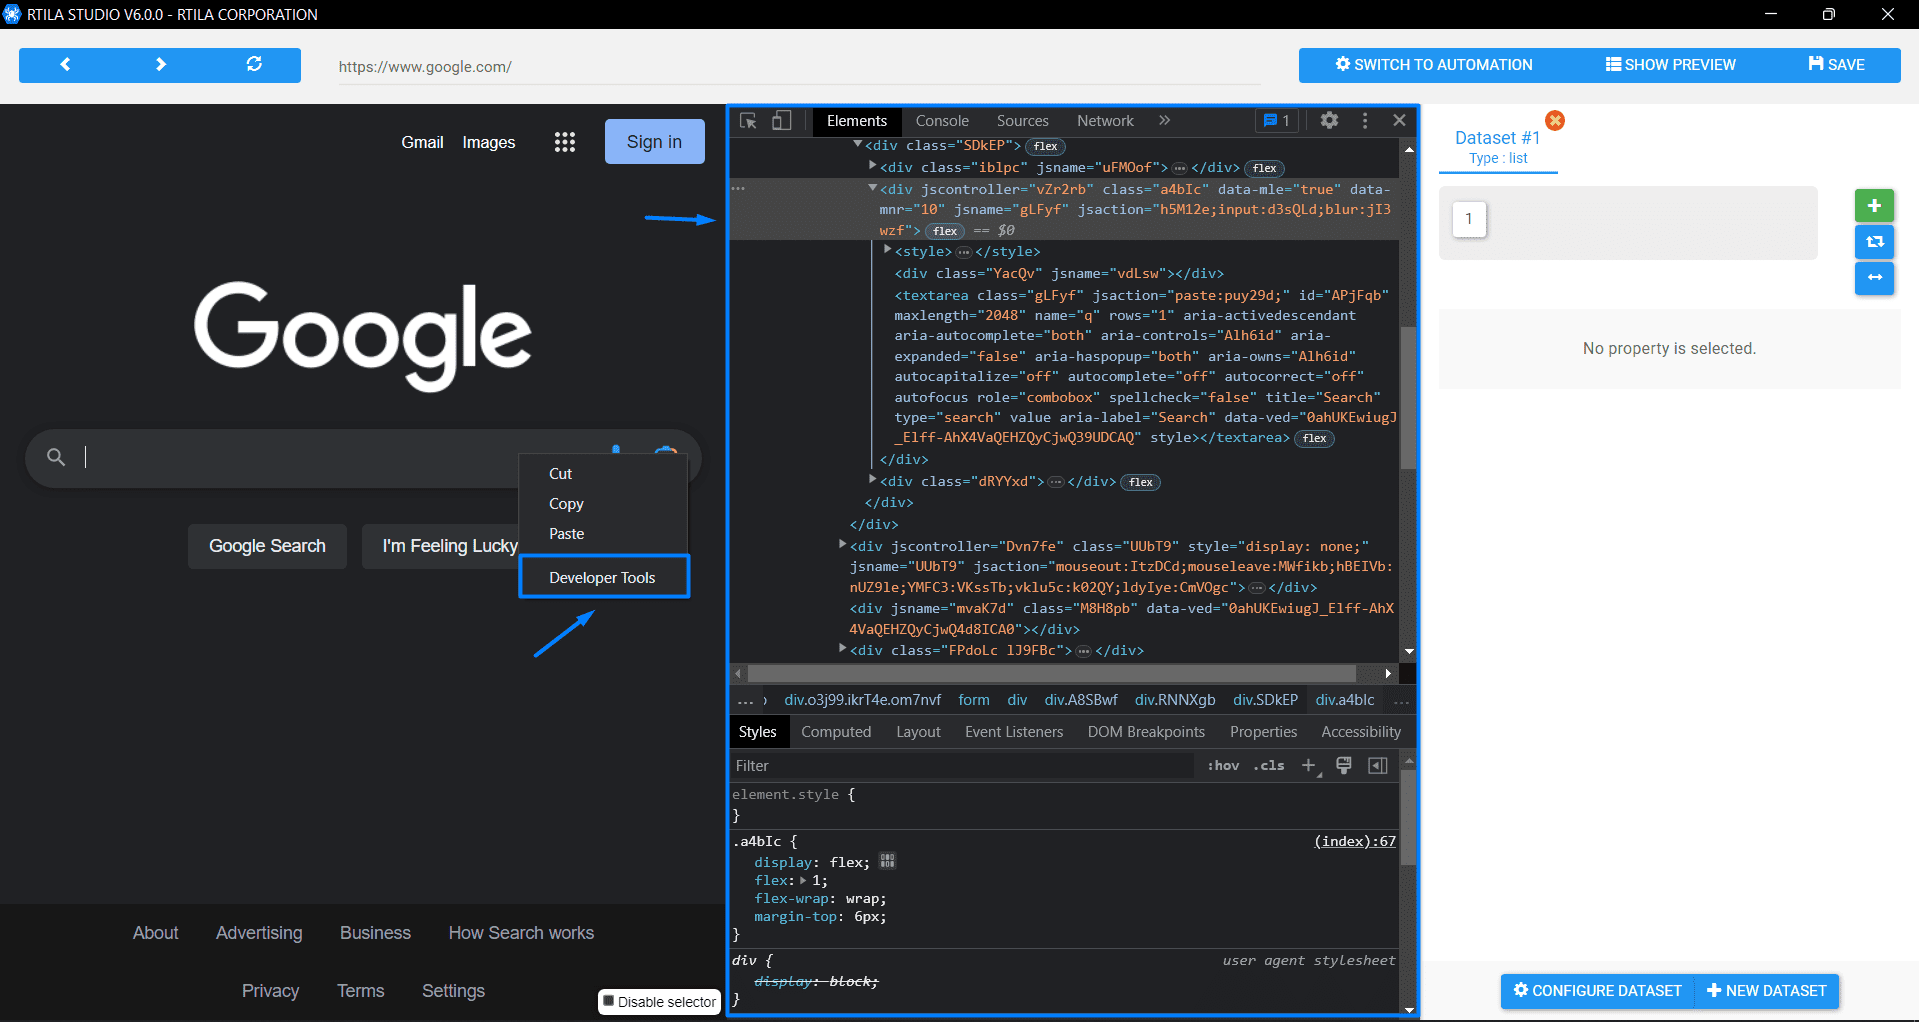Open the Gmail link

pos(422,142)
